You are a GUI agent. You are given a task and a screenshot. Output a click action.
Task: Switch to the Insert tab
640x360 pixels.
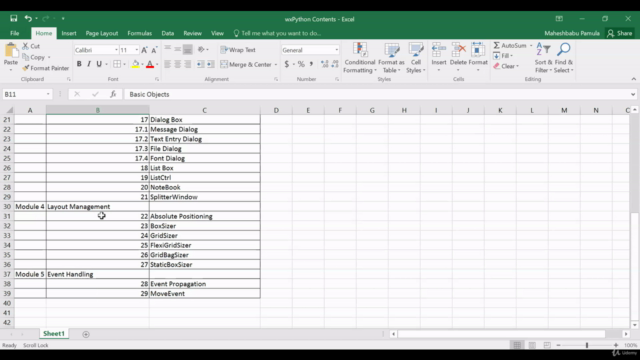[69, 33]
